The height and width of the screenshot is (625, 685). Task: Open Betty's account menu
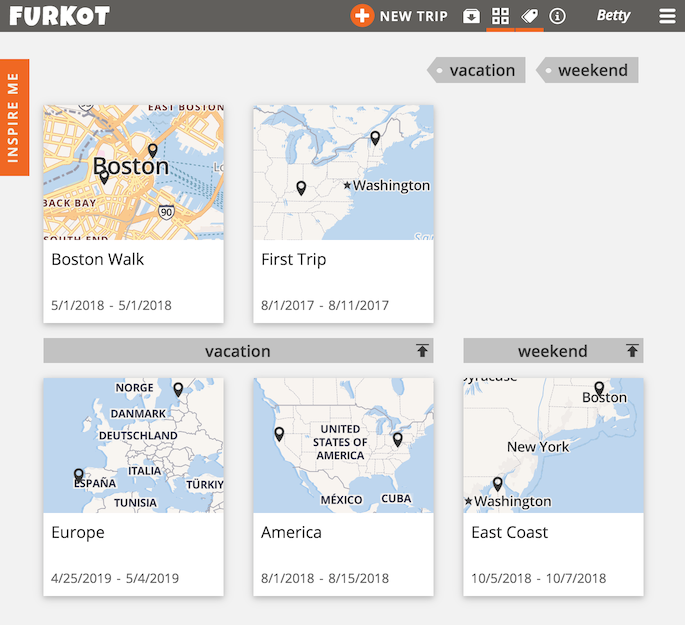coord(613,16)
